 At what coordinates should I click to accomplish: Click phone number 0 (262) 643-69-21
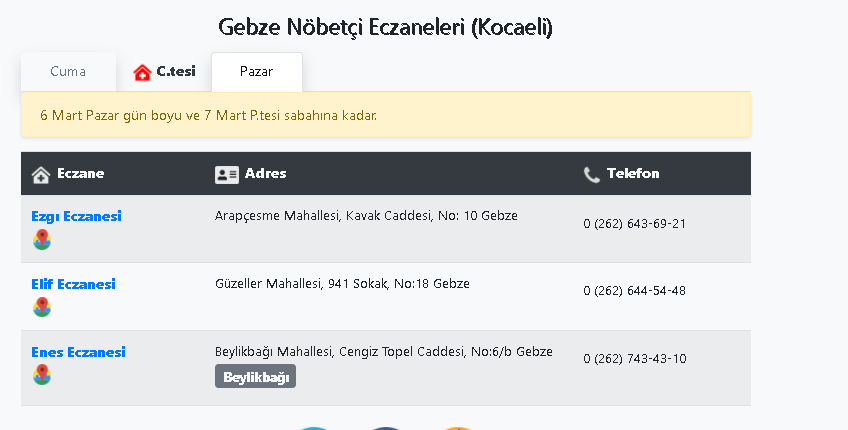point(634,223)
